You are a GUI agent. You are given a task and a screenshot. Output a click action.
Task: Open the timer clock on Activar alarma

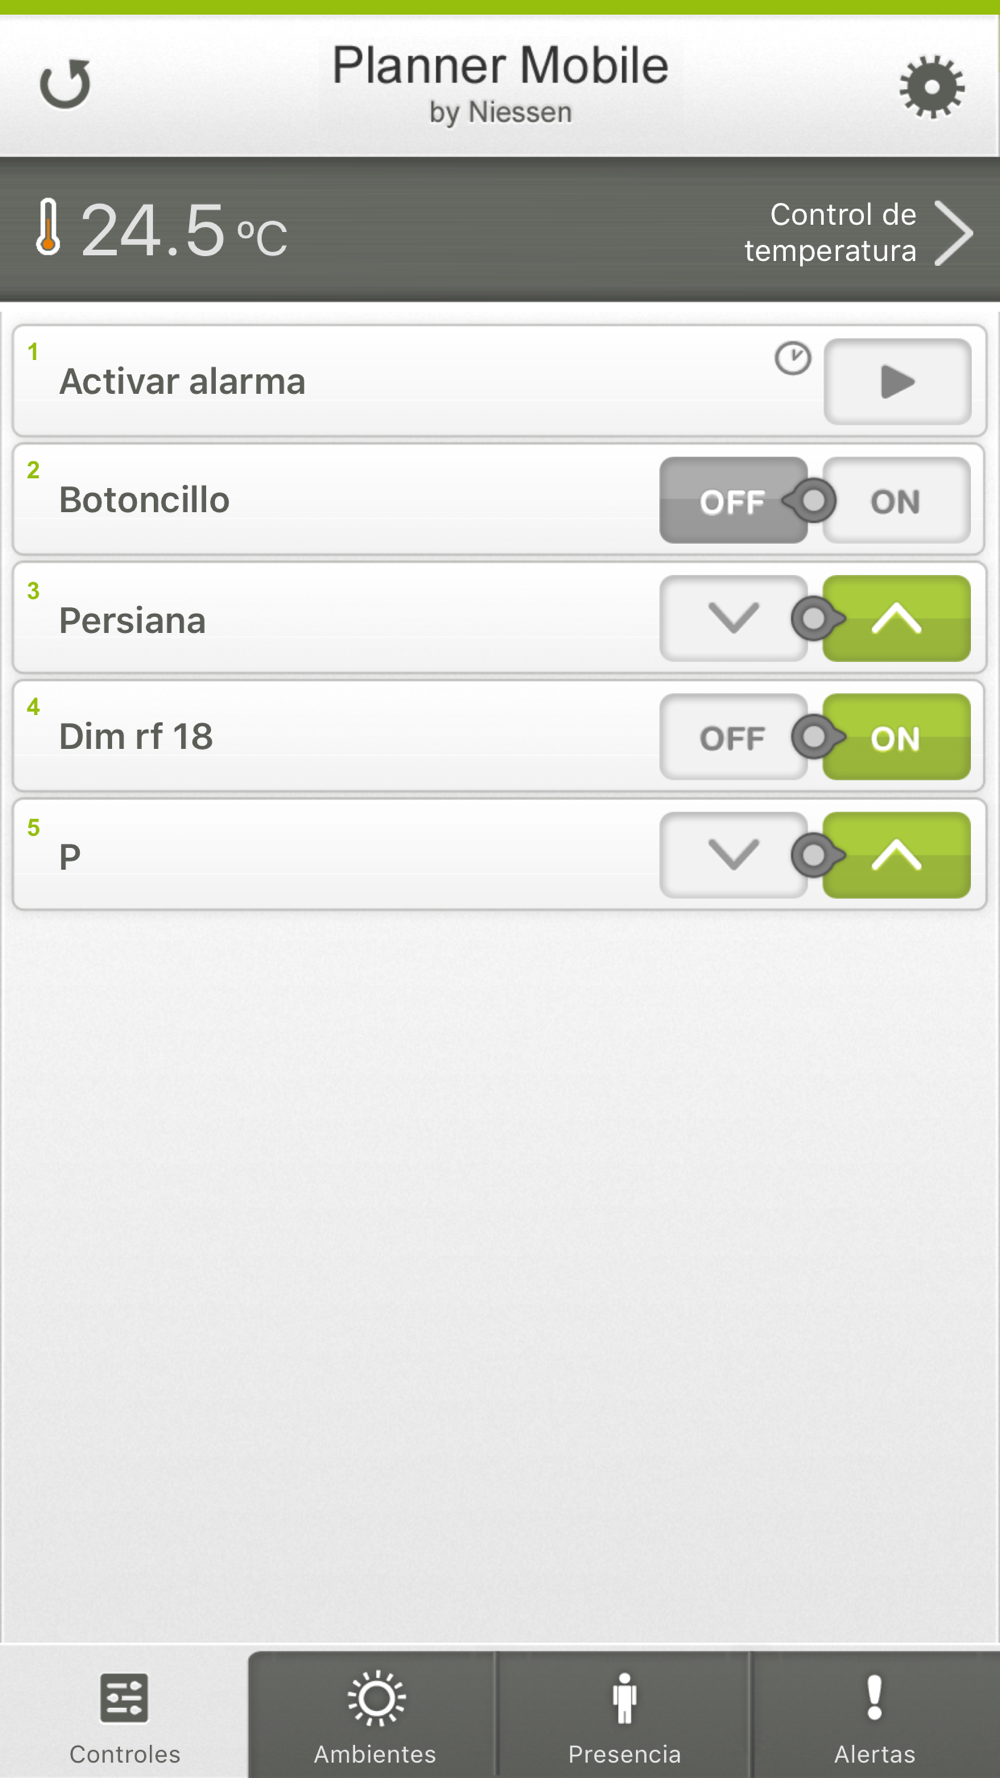coord(793,358)
